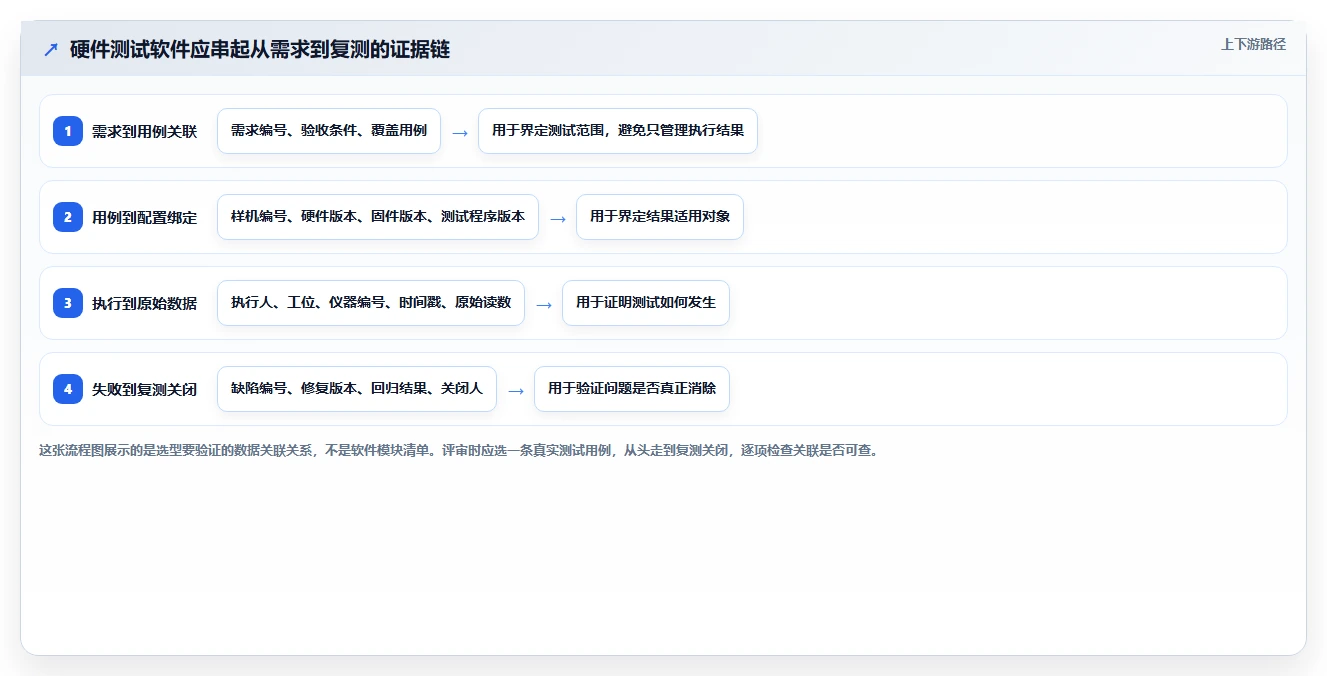Viewport: 1327px width, 676px height.
Task: Select the 用于界定结果适用对象 box
Action: coord(660,217)
